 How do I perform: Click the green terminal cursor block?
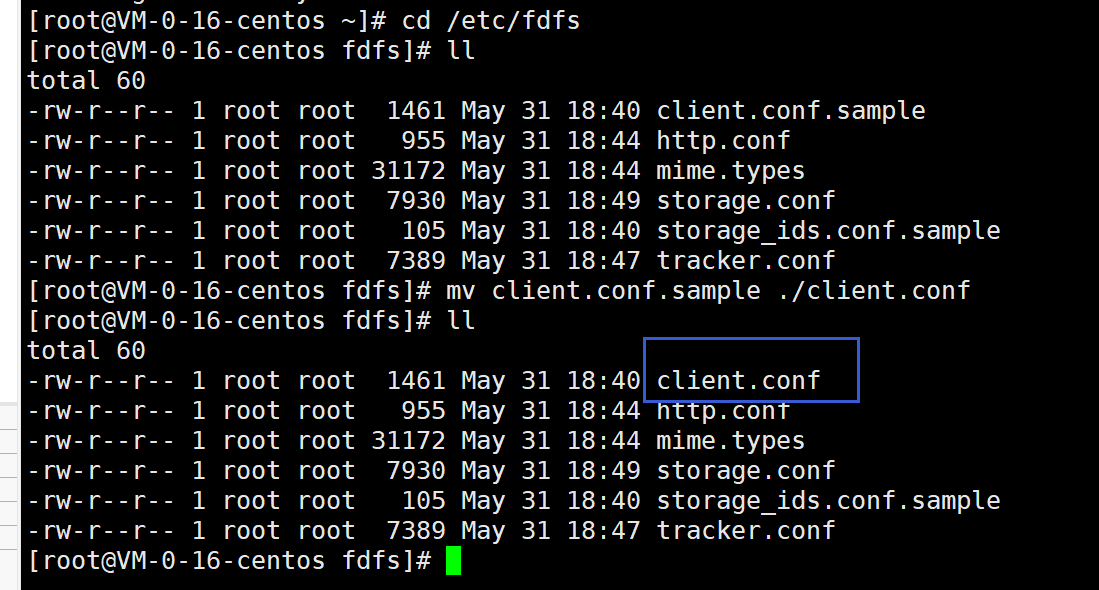click(x=453, y=561)
